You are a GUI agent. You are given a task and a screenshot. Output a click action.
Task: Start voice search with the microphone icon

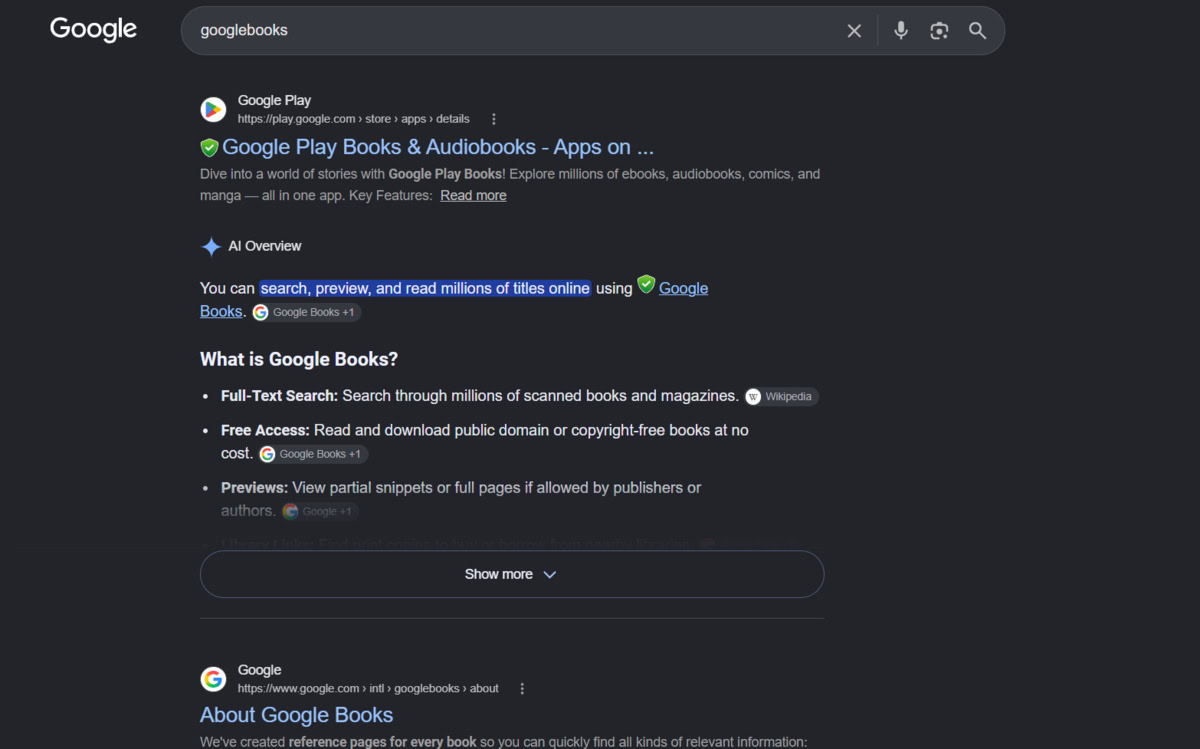(x=901, y=30)
